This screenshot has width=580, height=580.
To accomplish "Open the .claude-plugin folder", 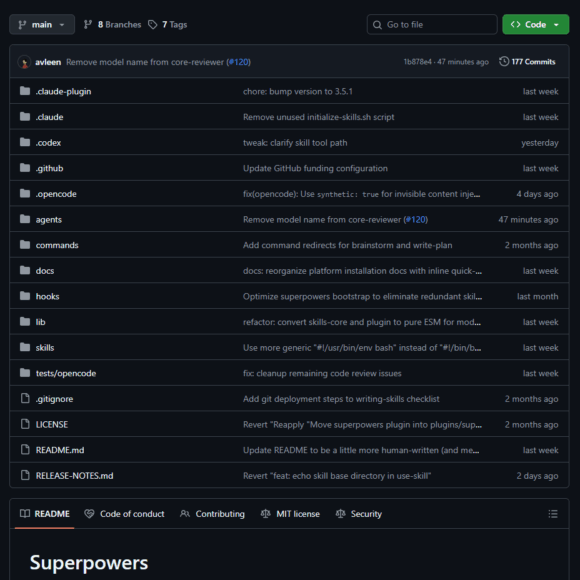I will [x=63, y=91].
